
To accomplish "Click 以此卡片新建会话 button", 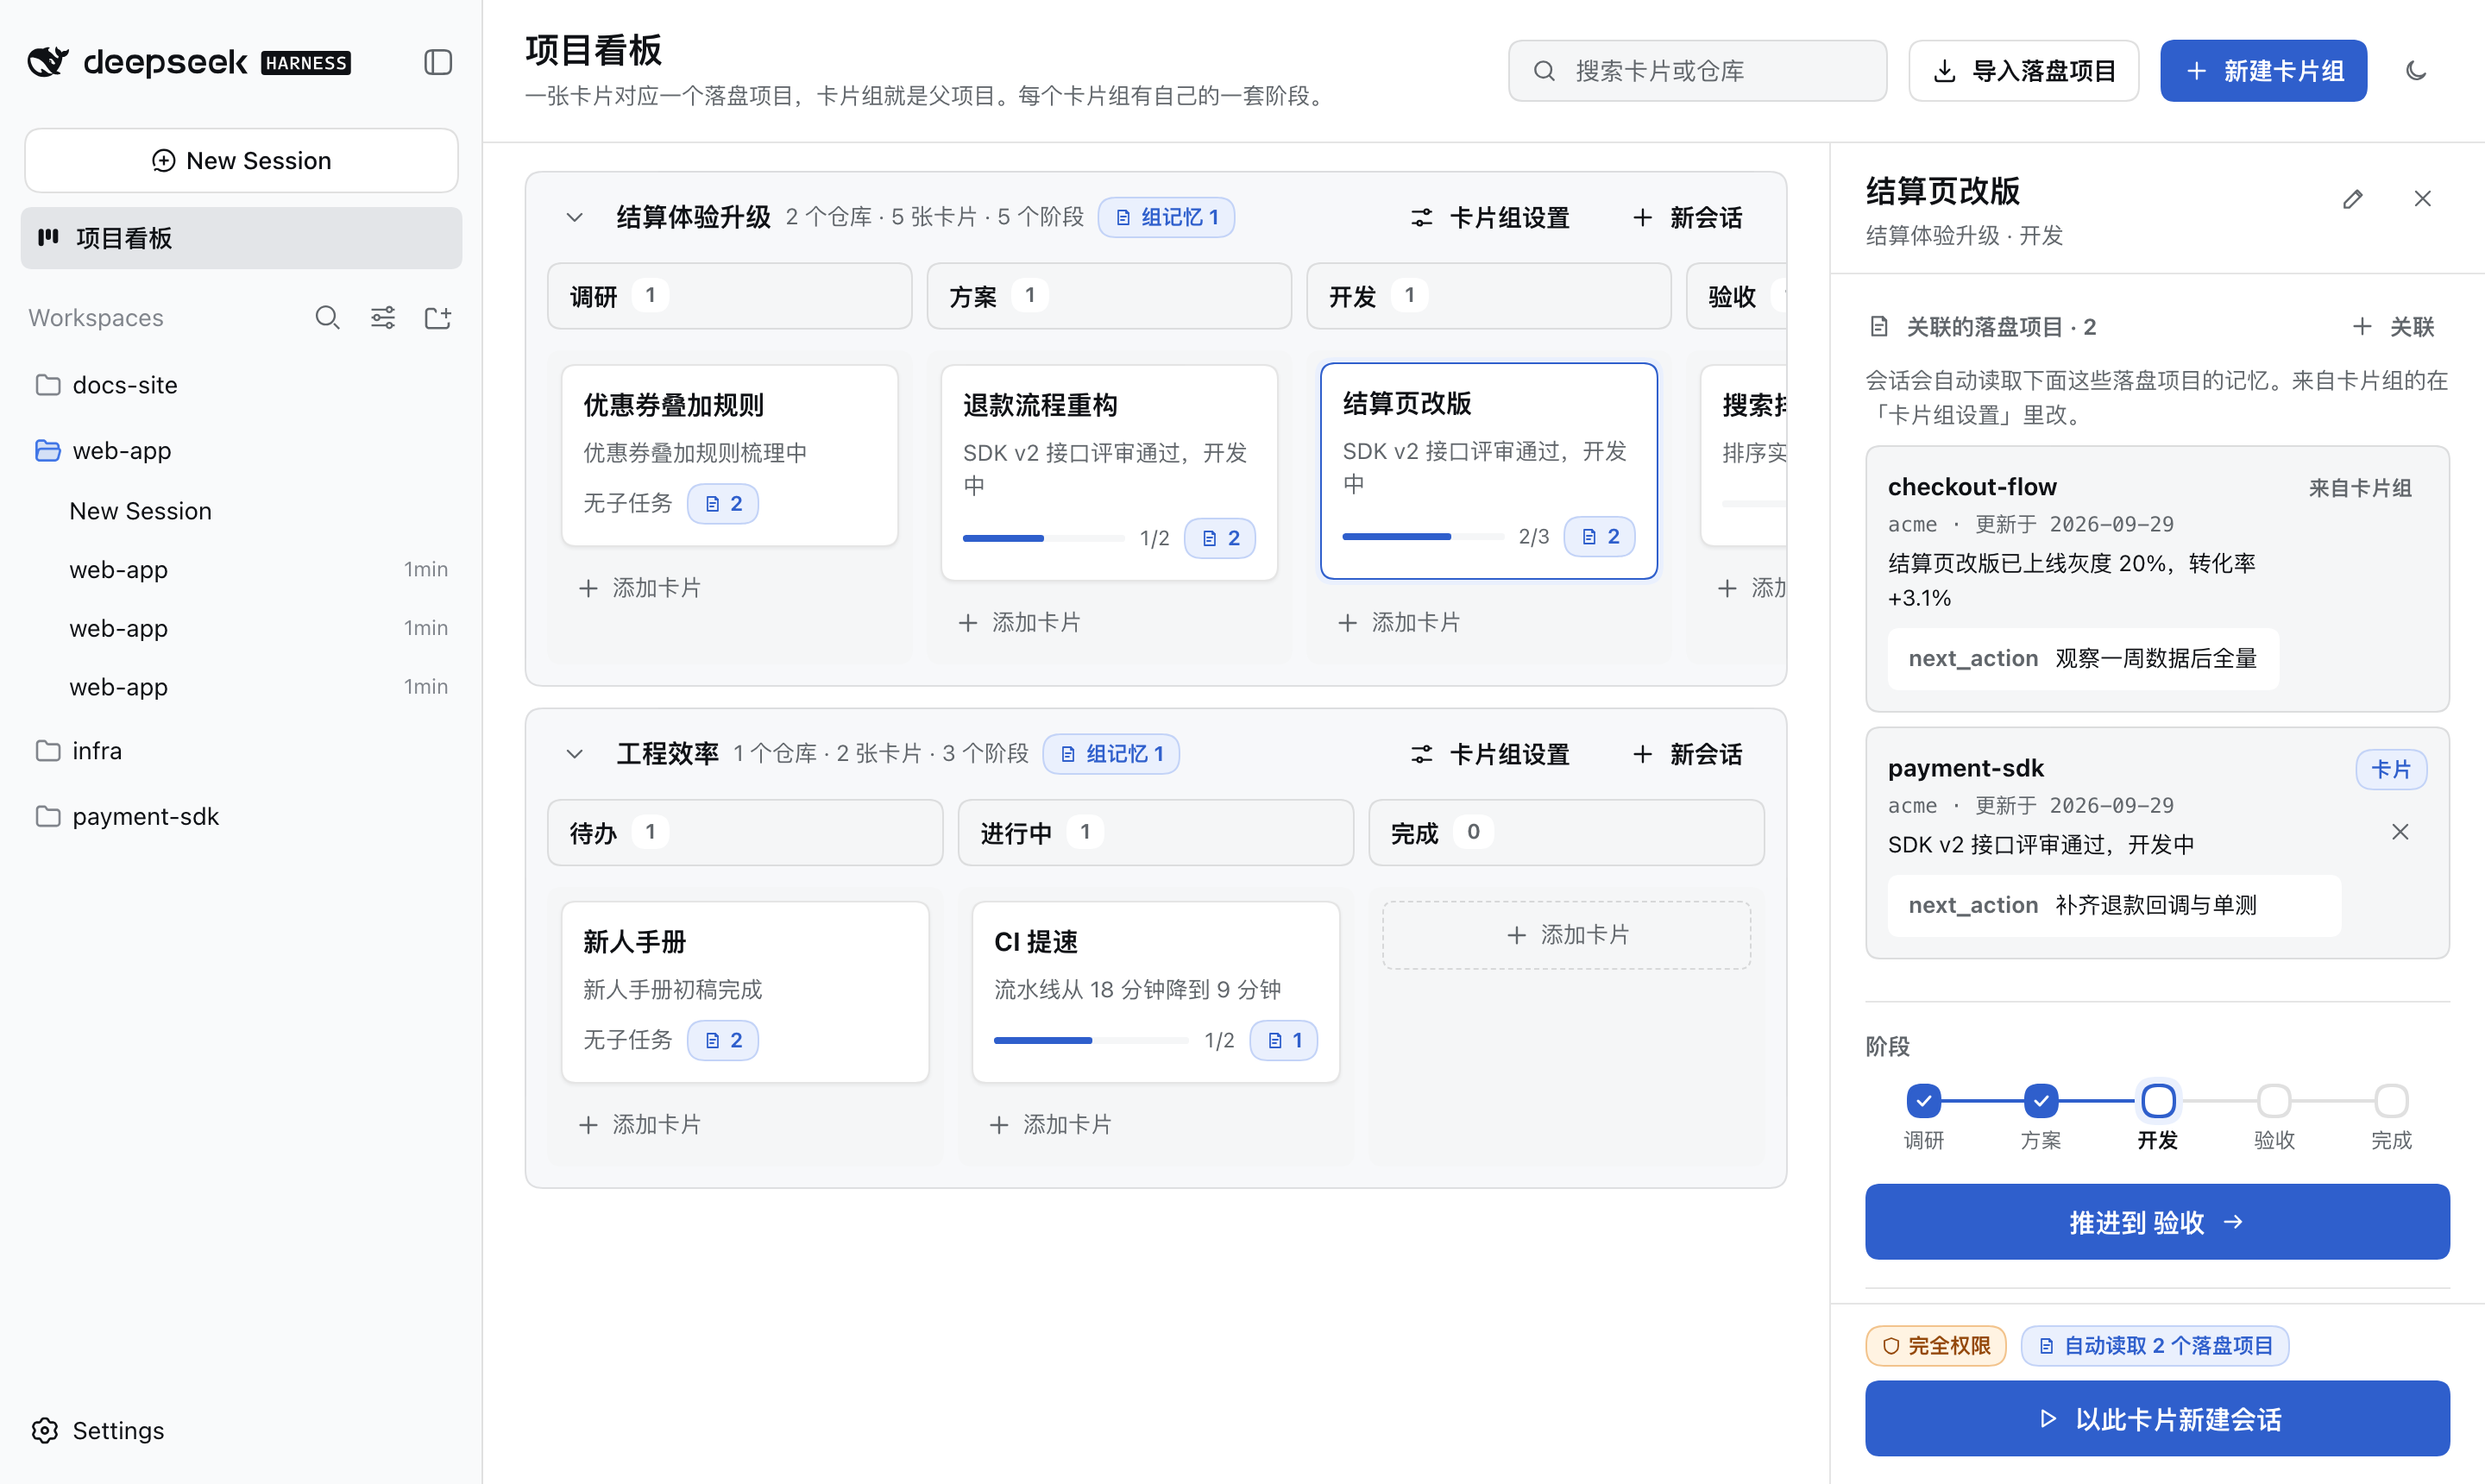I will (x=2157, y=1419).
